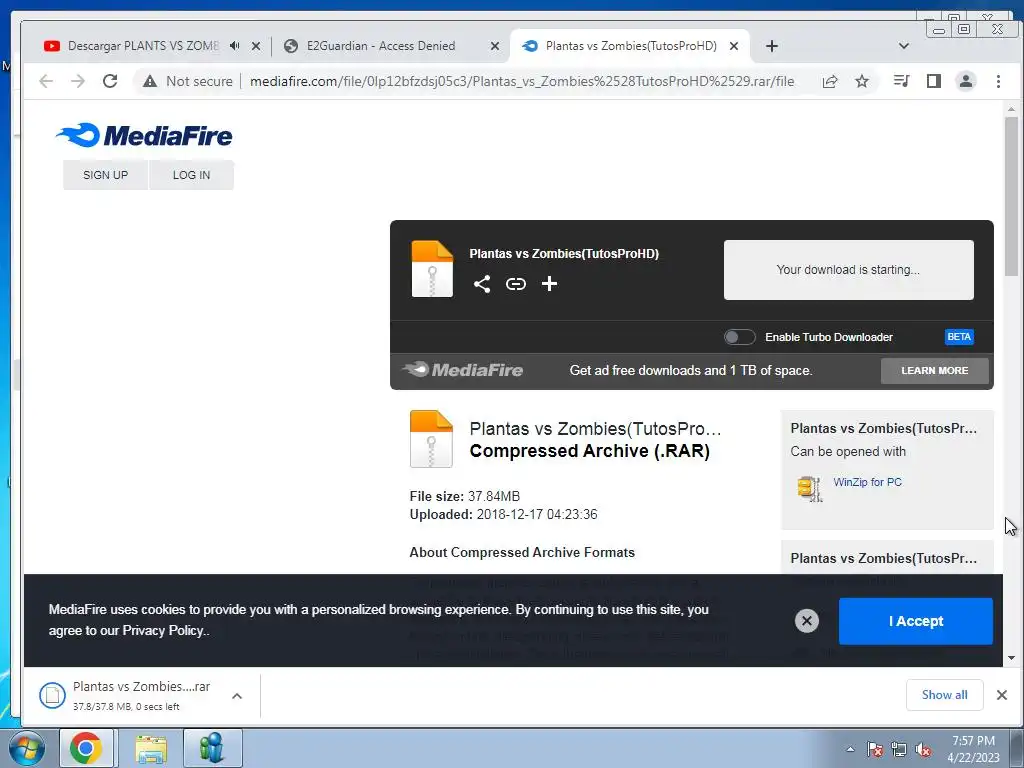The height and width of the screenshot is (768, 1024).
Task: Click the share icon under the file name
Action: [x=482, y=283]
